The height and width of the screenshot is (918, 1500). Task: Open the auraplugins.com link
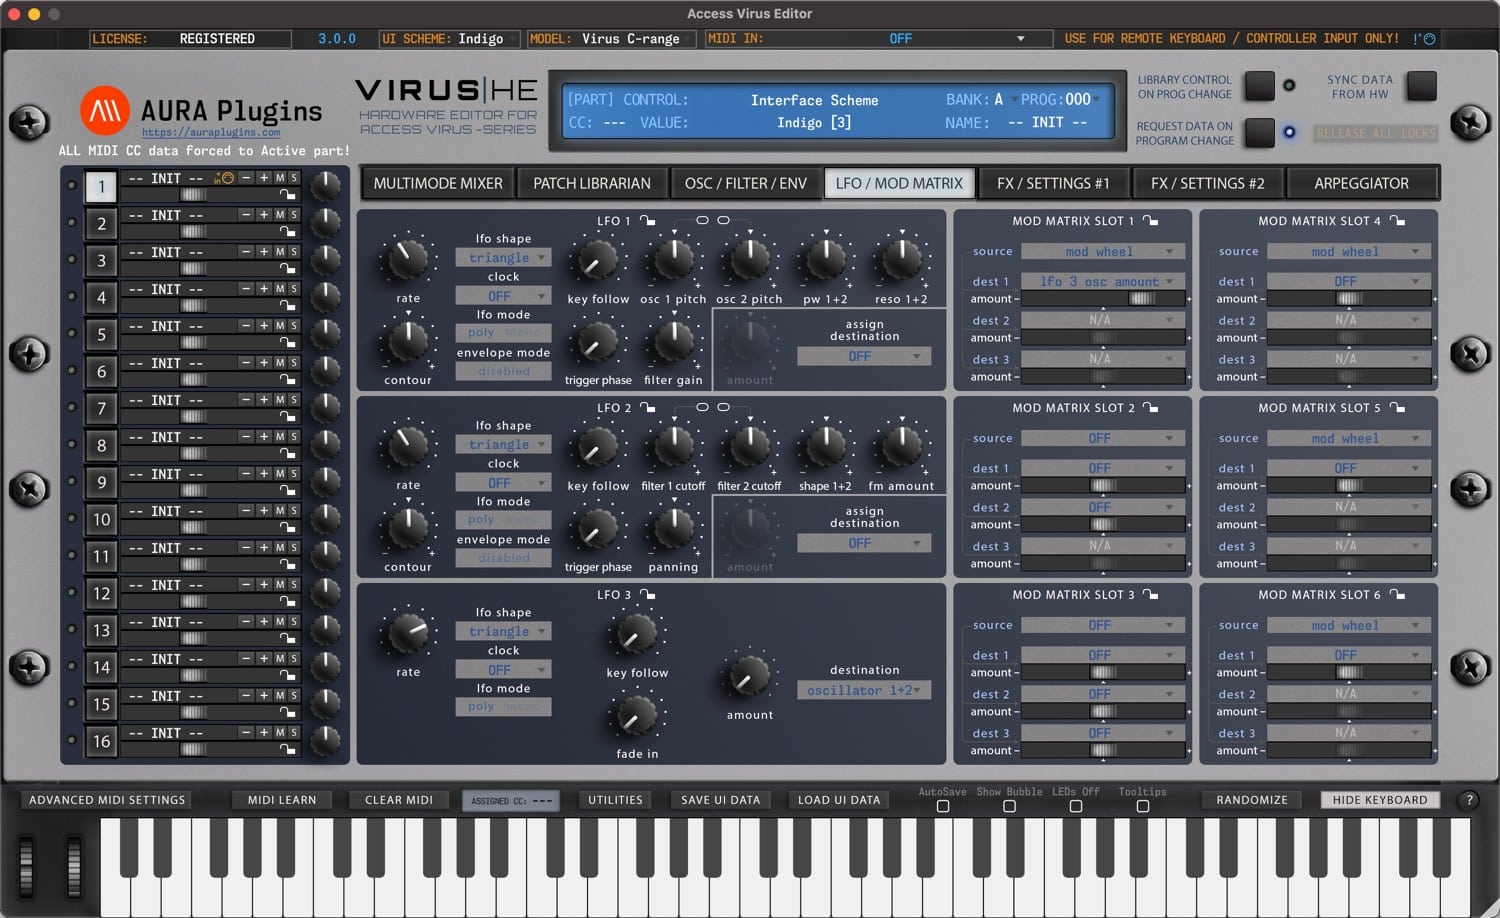211,132
